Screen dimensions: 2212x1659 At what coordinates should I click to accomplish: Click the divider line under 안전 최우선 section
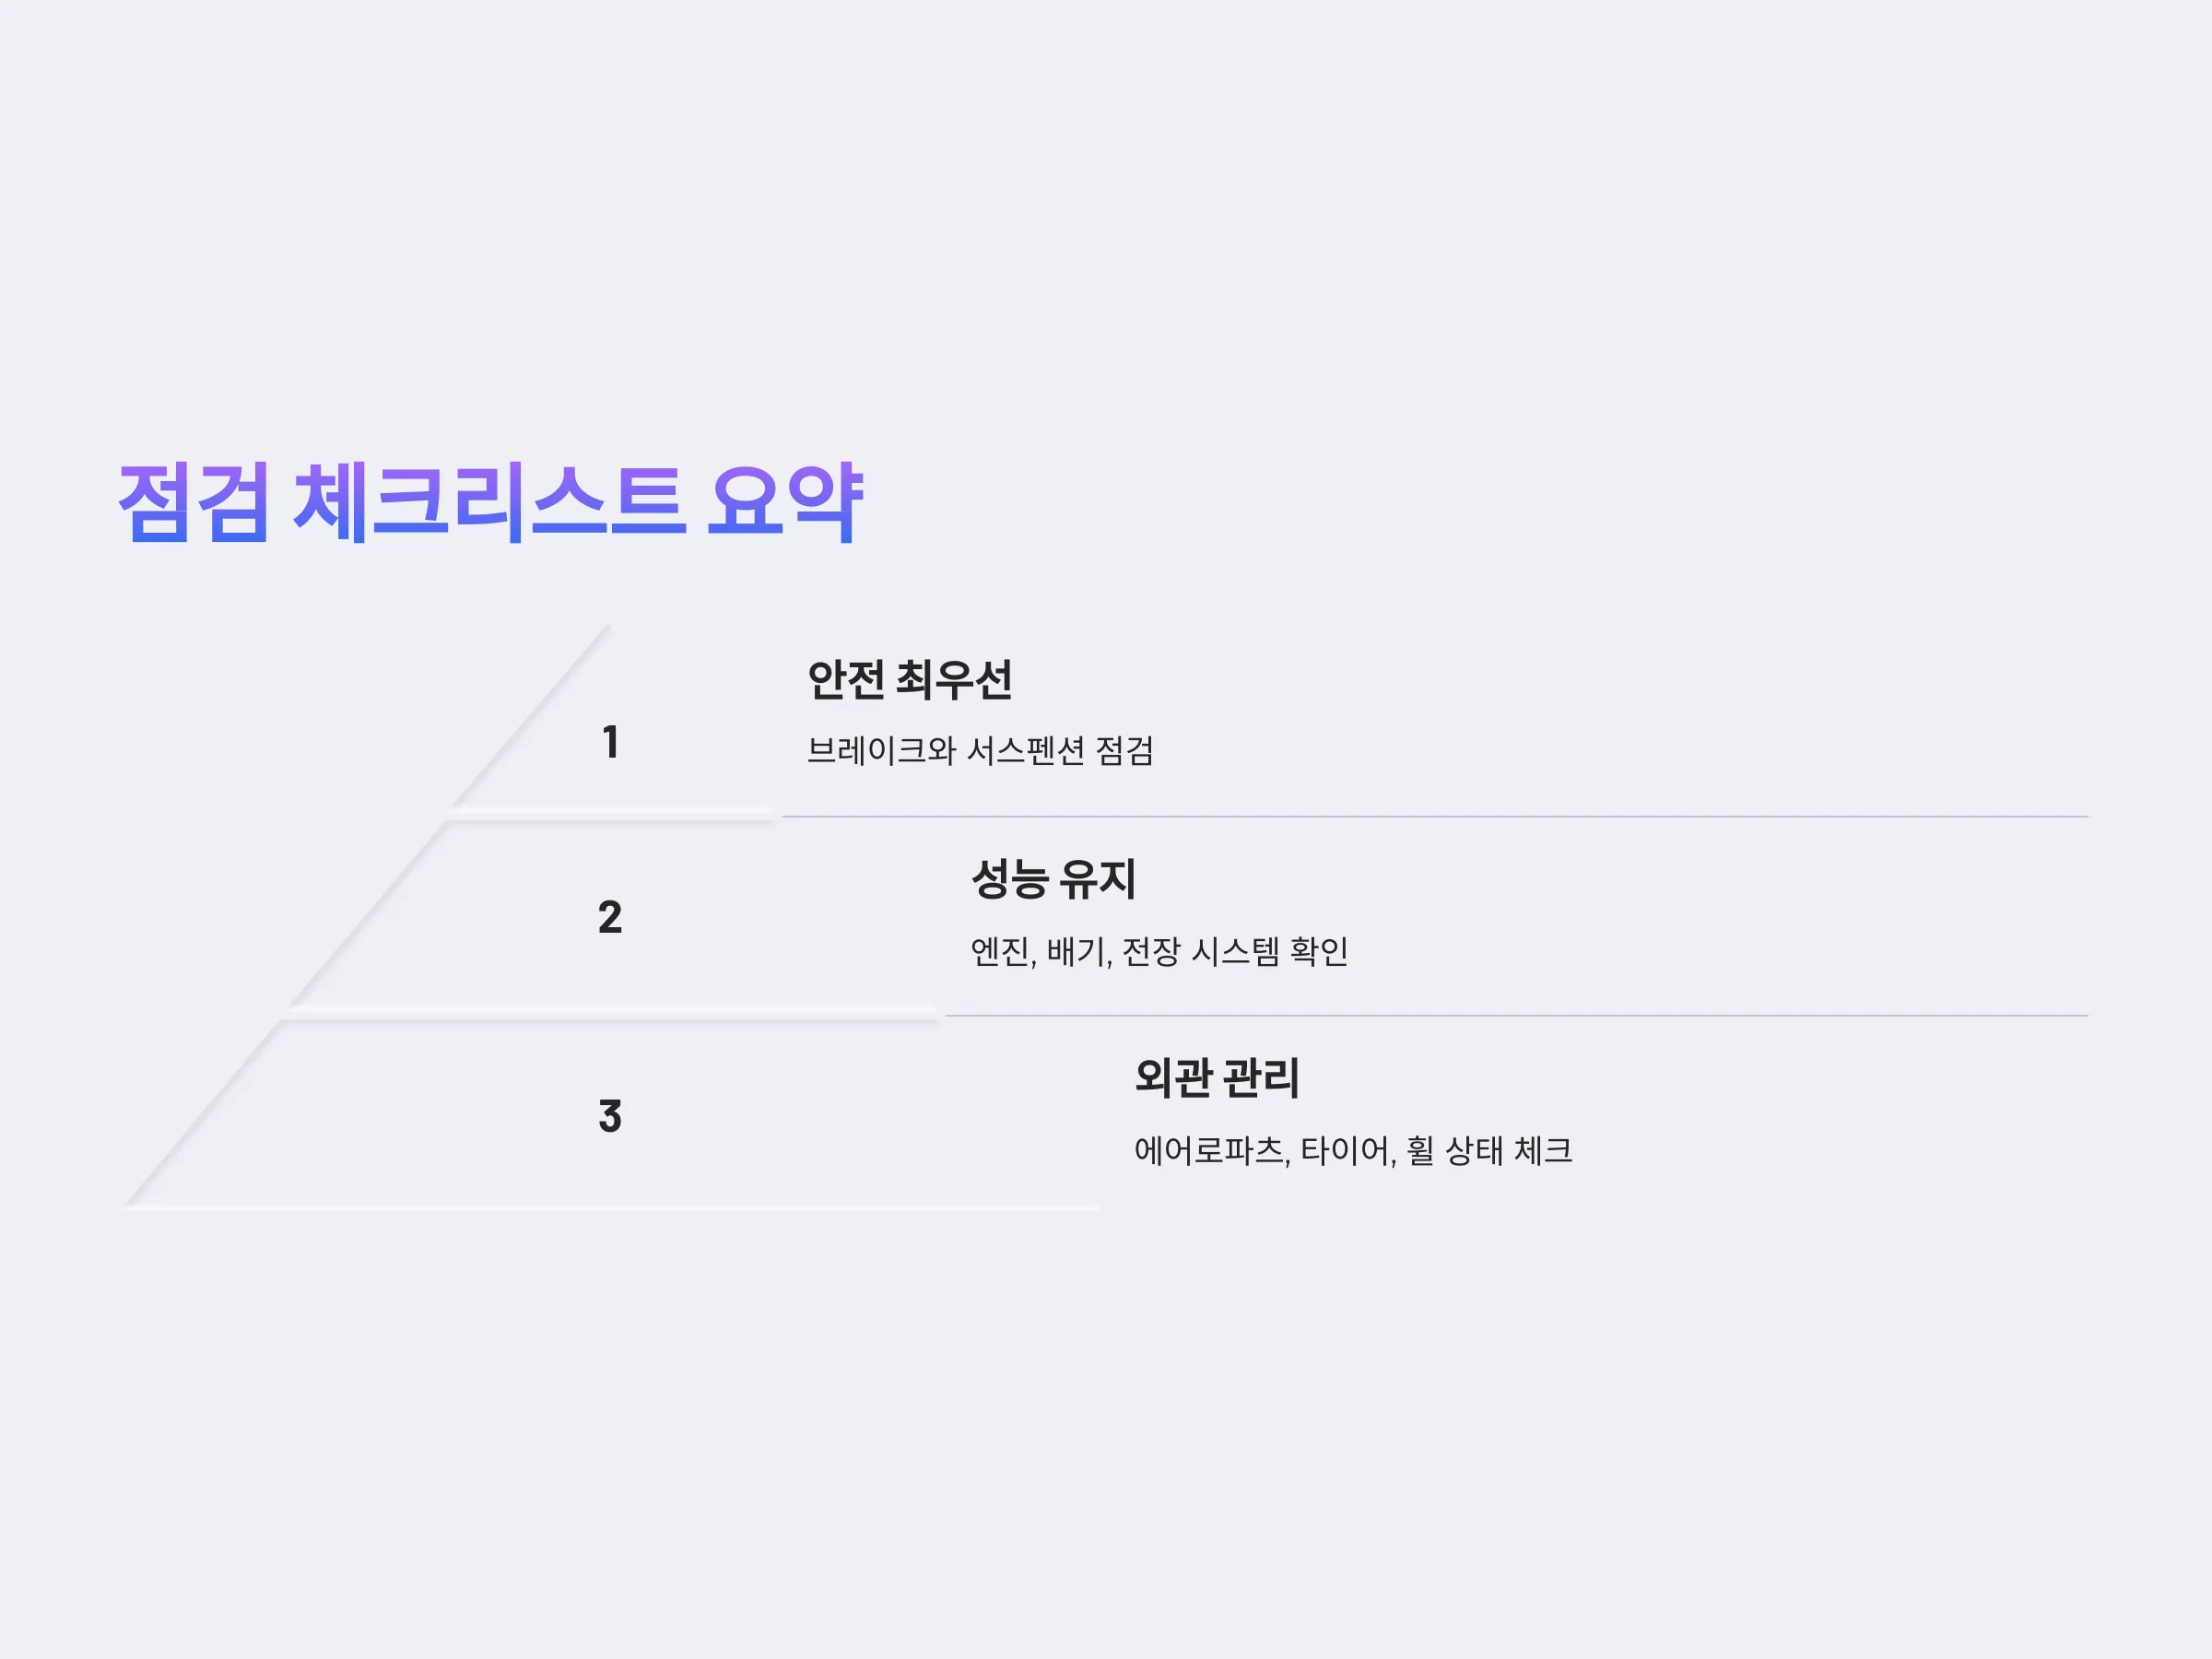[1435, 816]
